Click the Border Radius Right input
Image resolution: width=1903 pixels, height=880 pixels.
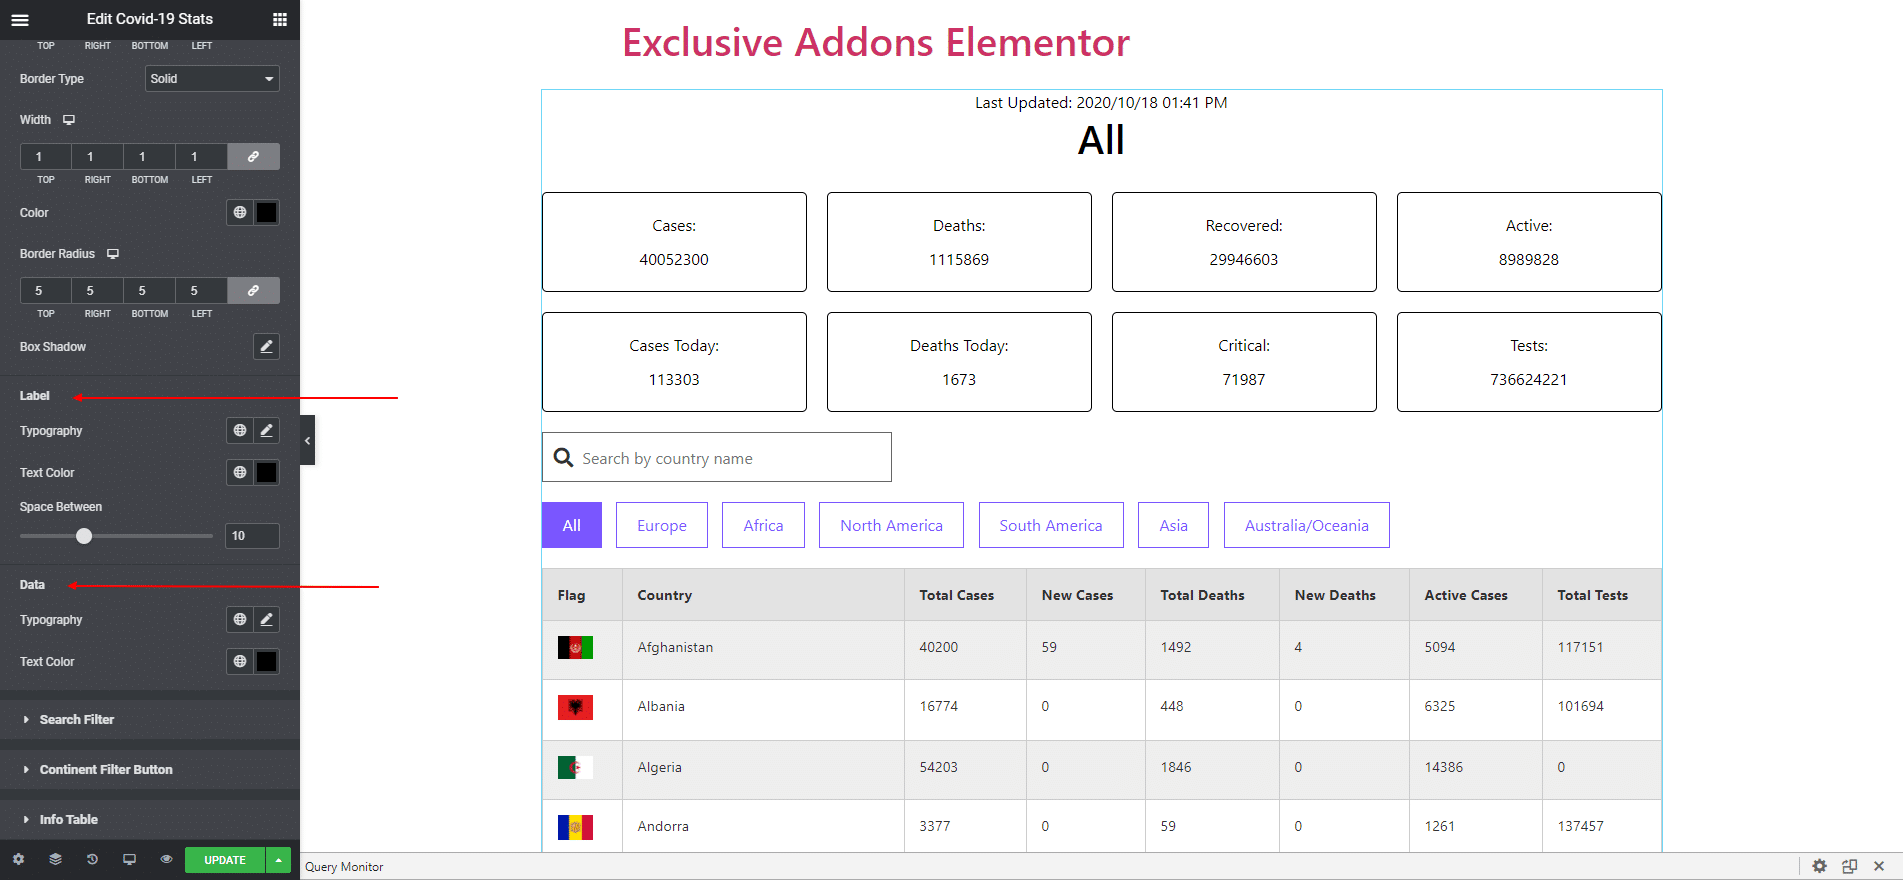(98, 291)
